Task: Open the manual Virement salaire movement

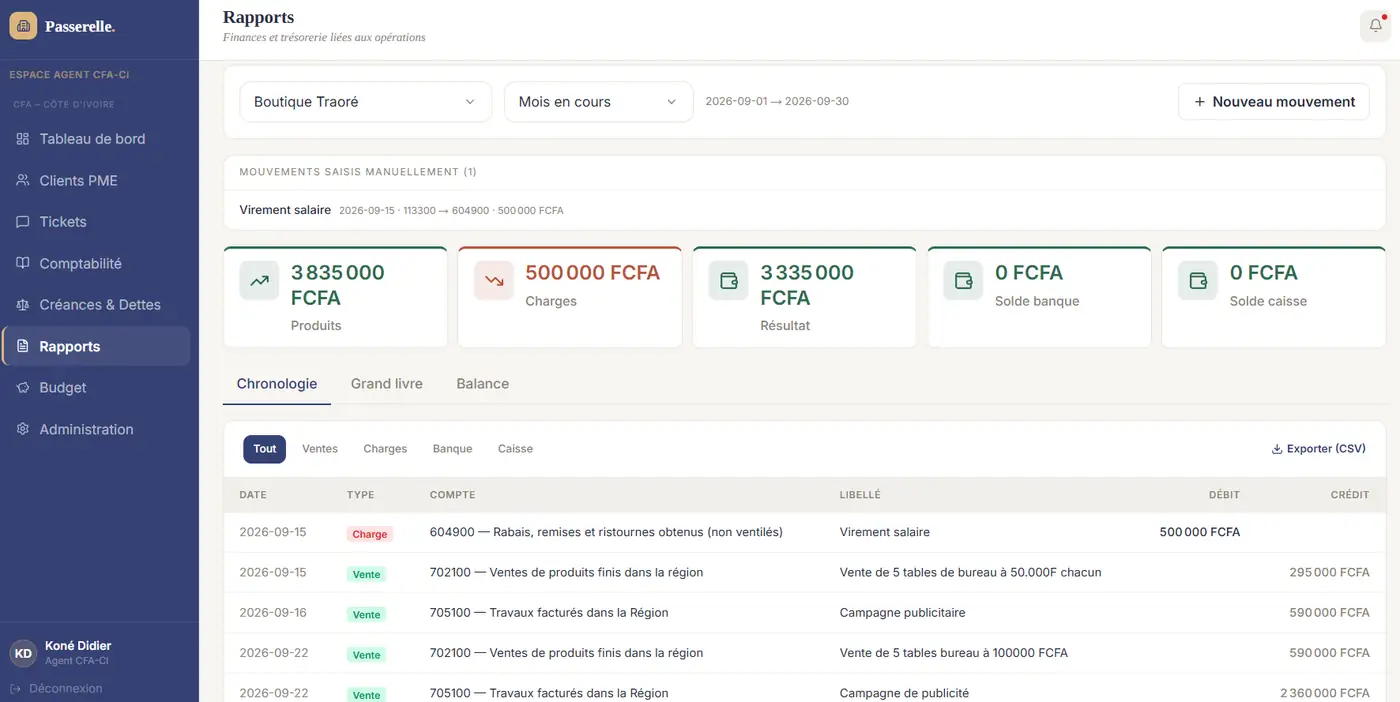Action: tap(805, 211)
